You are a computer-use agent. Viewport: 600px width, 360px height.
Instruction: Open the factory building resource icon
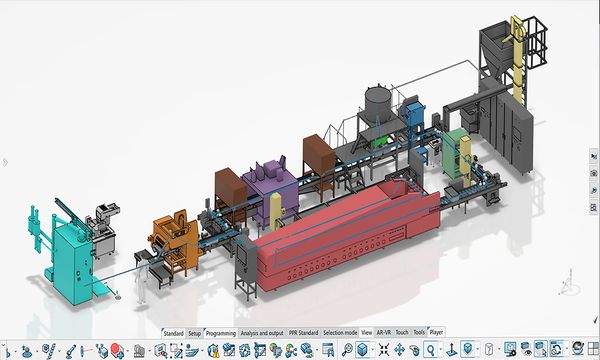coord(139,350)
